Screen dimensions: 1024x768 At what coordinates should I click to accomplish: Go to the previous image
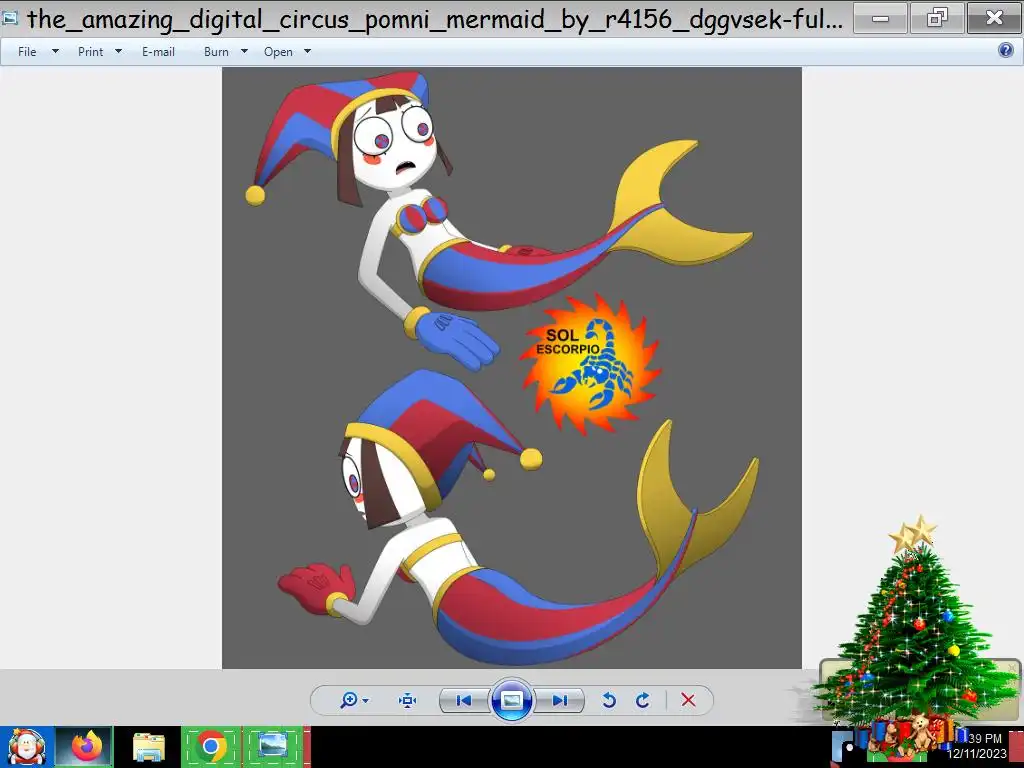[x=464, y=701]
